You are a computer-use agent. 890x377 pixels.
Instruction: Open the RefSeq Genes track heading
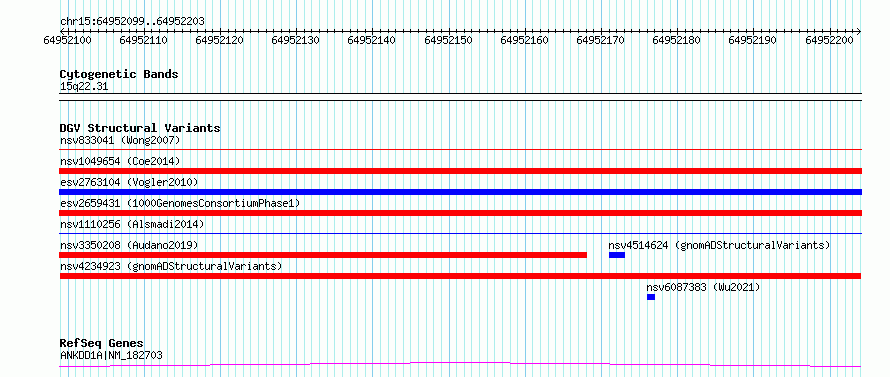(x=102, y=344)
